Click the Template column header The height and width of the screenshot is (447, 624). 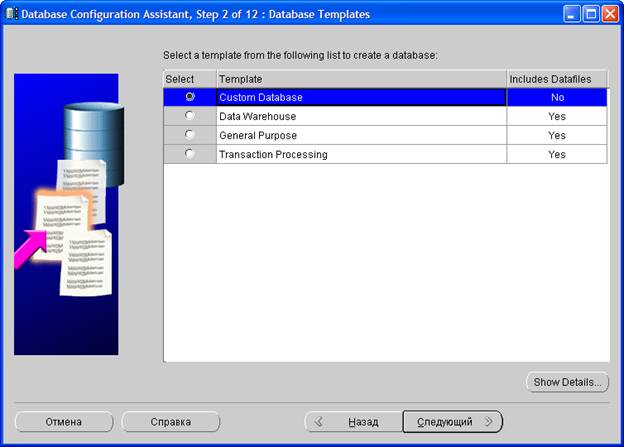pyautogui.click(x=361, y=79)
